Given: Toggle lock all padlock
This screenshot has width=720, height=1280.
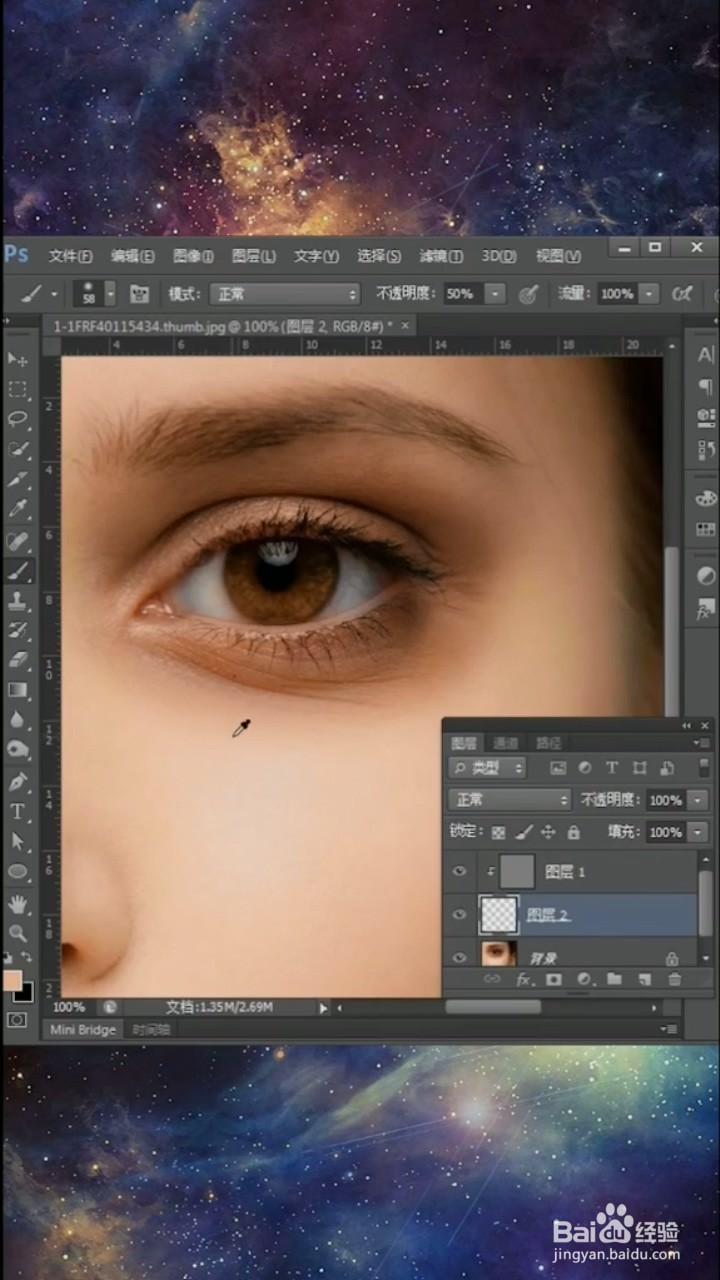Looking at the screenshot, I should (x=574, y=832).
